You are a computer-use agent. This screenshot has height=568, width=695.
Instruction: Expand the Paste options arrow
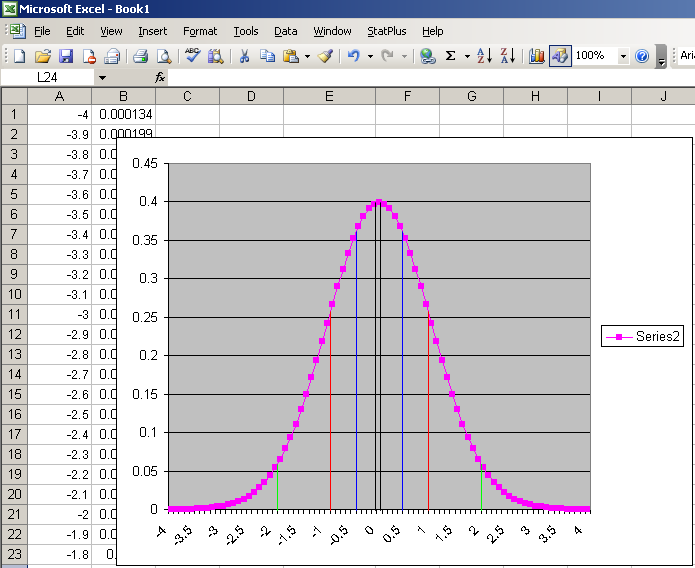click(307, 56)
